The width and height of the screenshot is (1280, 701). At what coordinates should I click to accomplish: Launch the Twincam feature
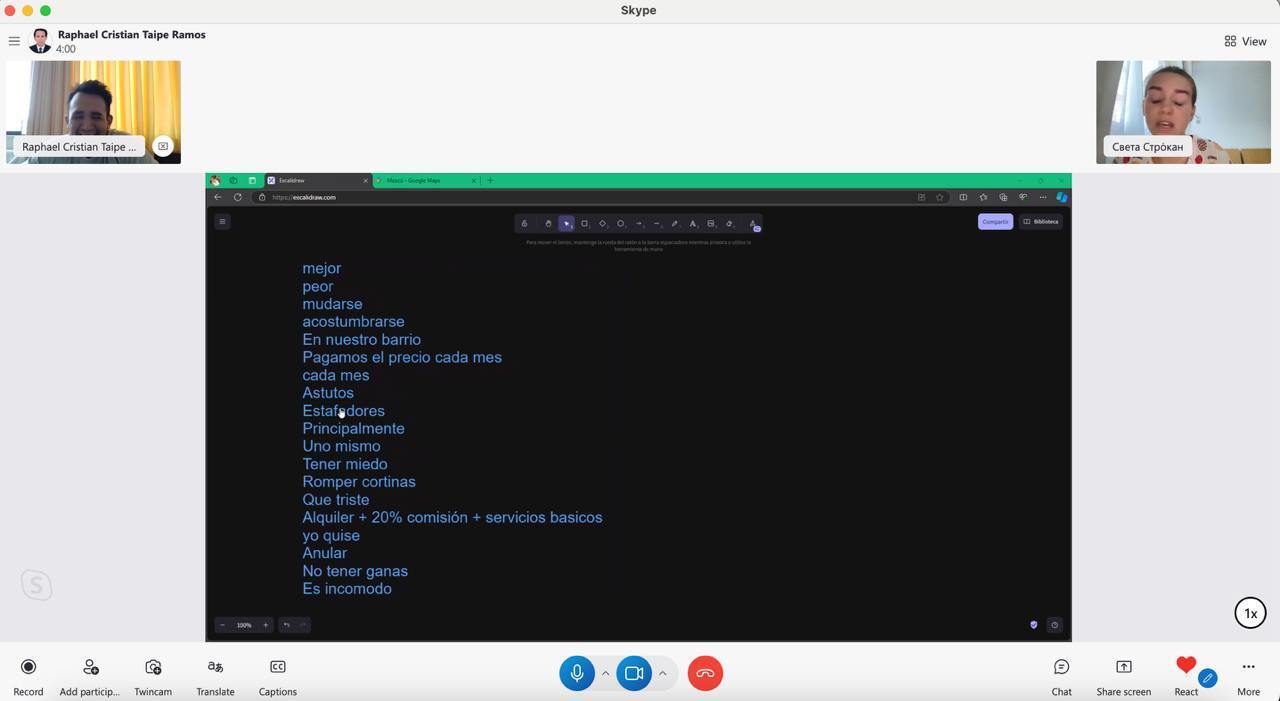click(x=153, y=676)
